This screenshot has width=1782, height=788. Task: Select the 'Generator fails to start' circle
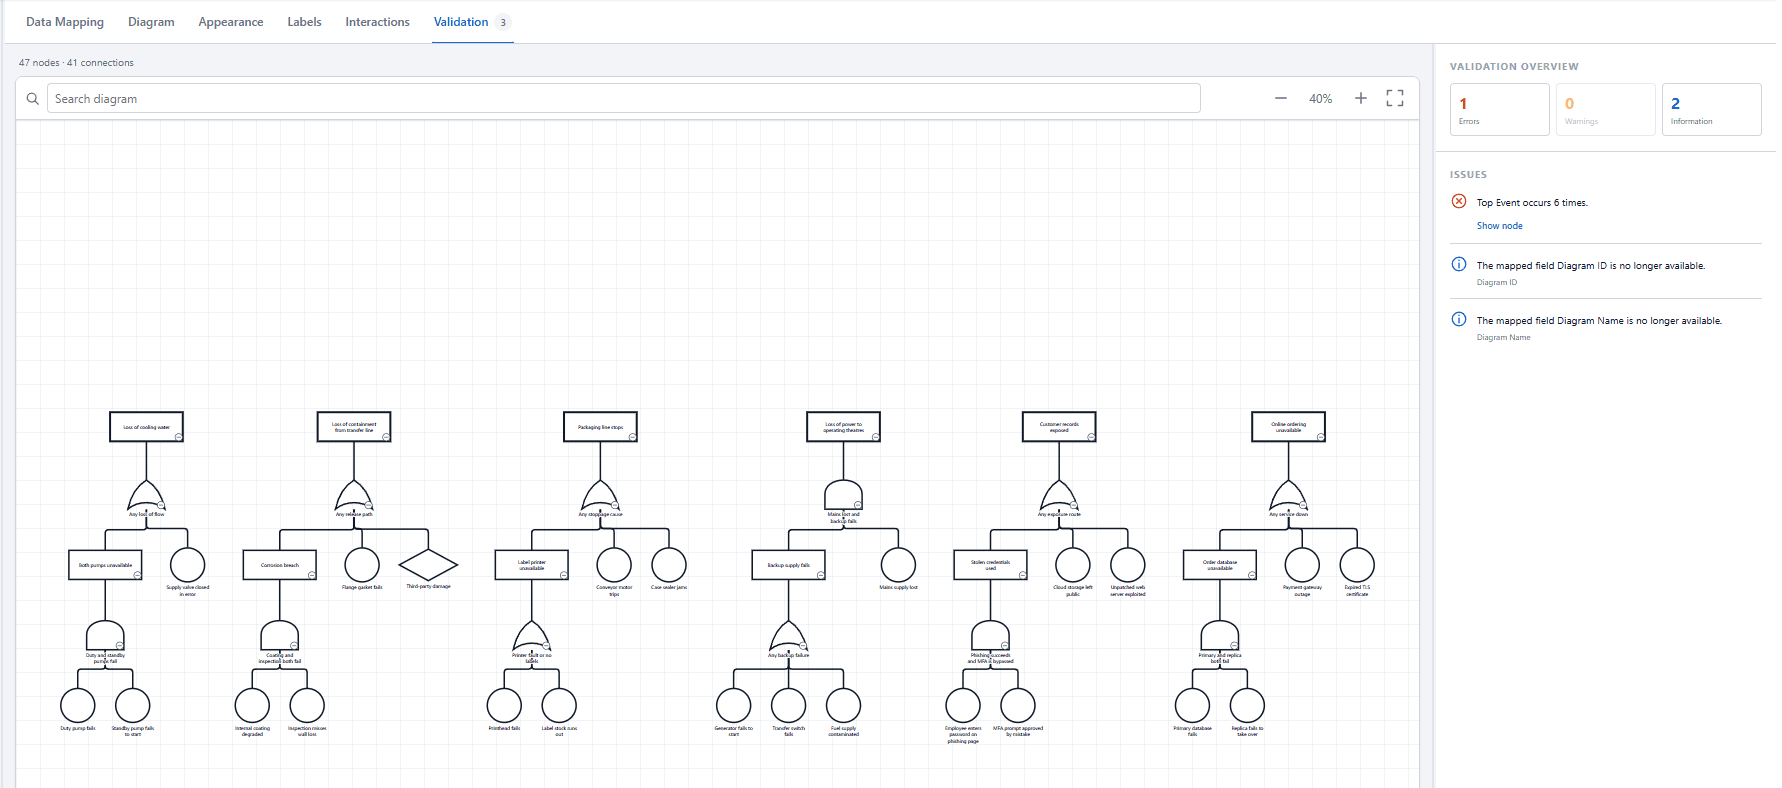tap(733, 706)
